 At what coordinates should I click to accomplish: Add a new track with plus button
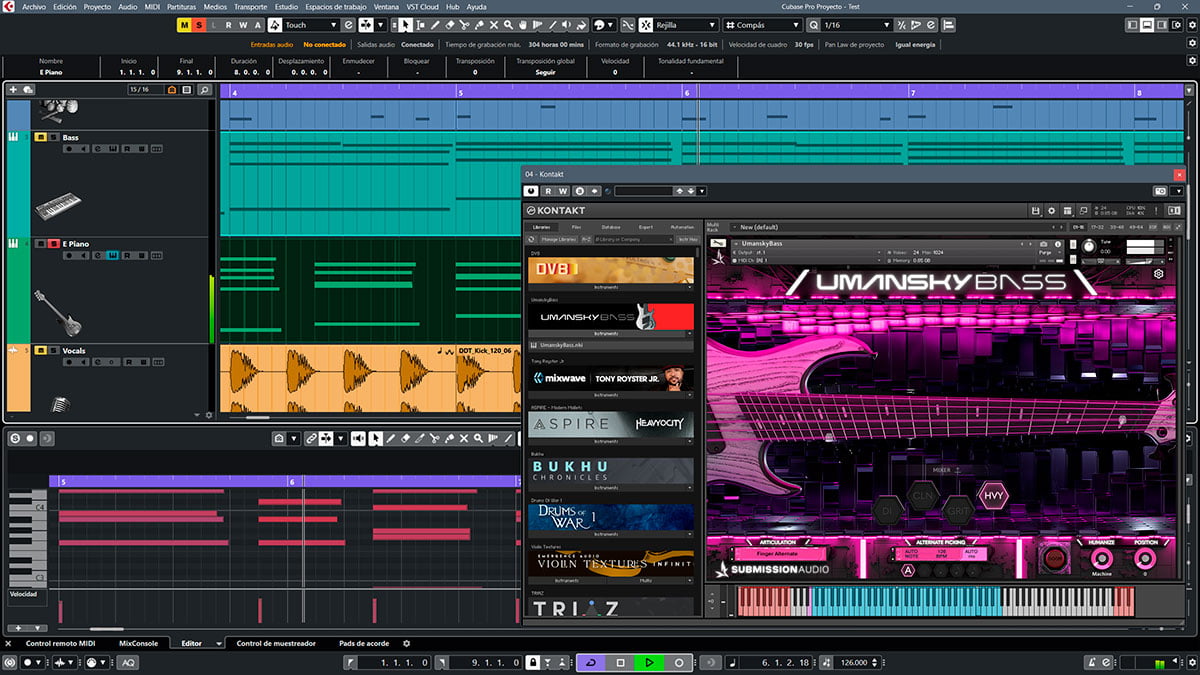pyautogui.click(x=13, y=90)
